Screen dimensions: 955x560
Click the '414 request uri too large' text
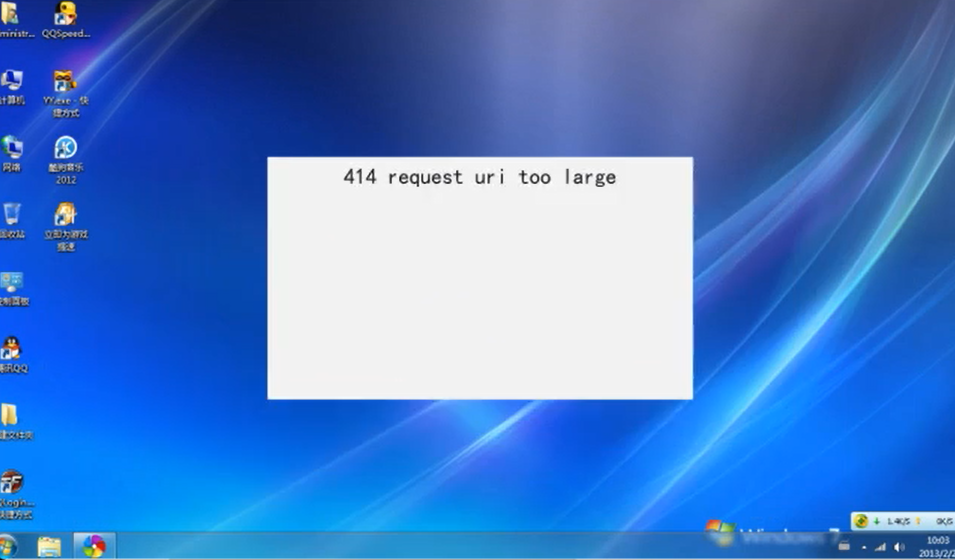pos(479,177)
